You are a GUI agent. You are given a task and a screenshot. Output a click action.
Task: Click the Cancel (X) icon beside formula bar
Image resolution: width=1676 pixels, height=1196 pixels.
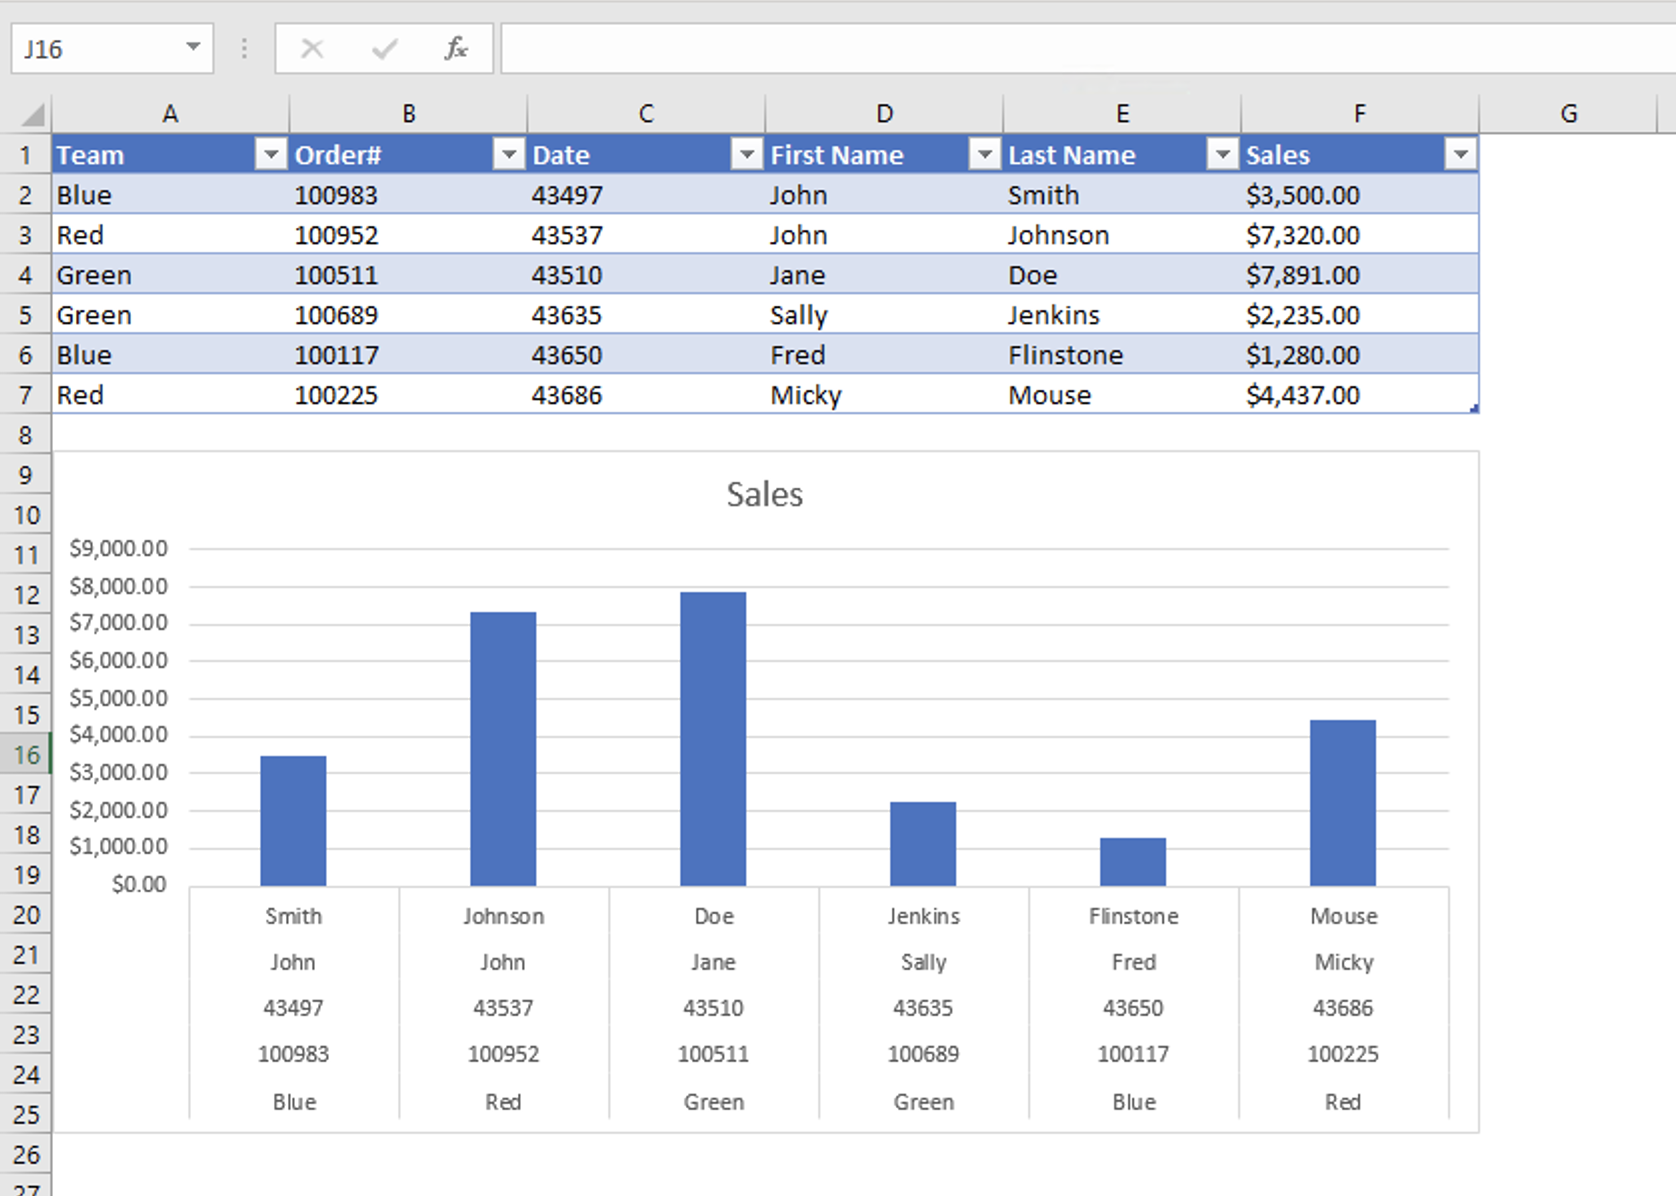pyautogui.click(x=311, y=47)
